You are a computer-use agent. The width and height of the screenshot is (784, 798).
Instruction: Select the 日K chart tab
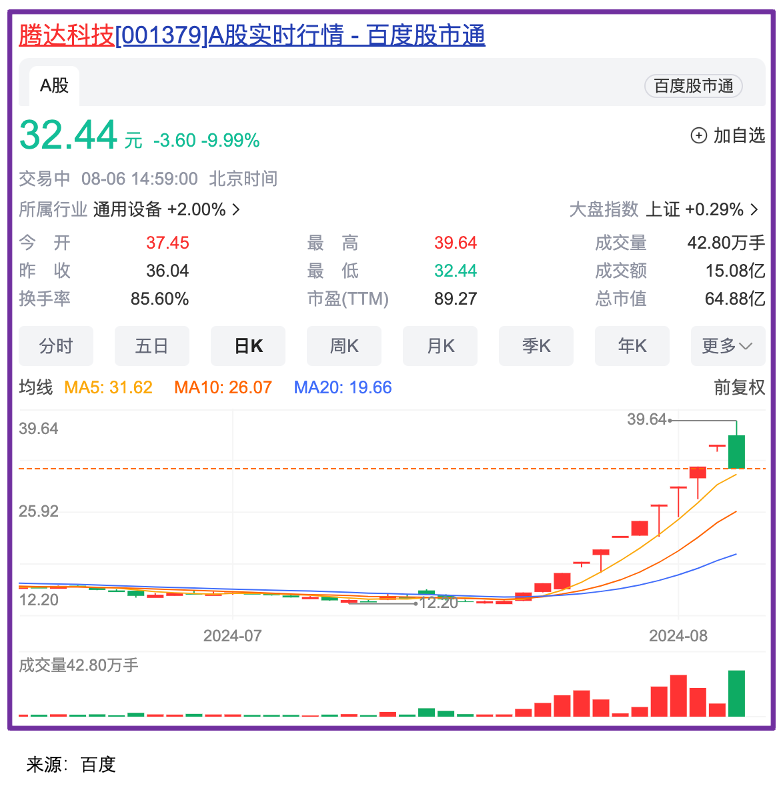248,346
